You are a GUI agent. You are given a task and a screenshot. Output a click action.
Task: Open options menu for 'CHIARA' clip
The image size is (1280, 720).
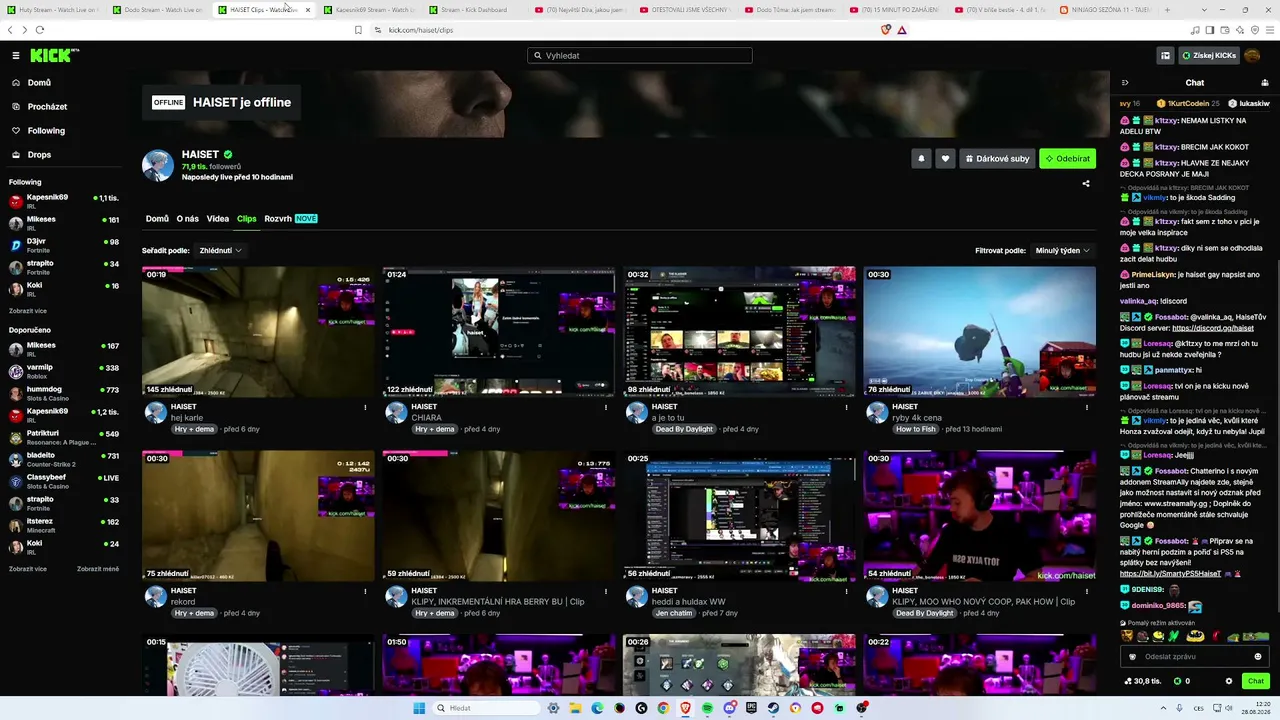tap(605, 407)
